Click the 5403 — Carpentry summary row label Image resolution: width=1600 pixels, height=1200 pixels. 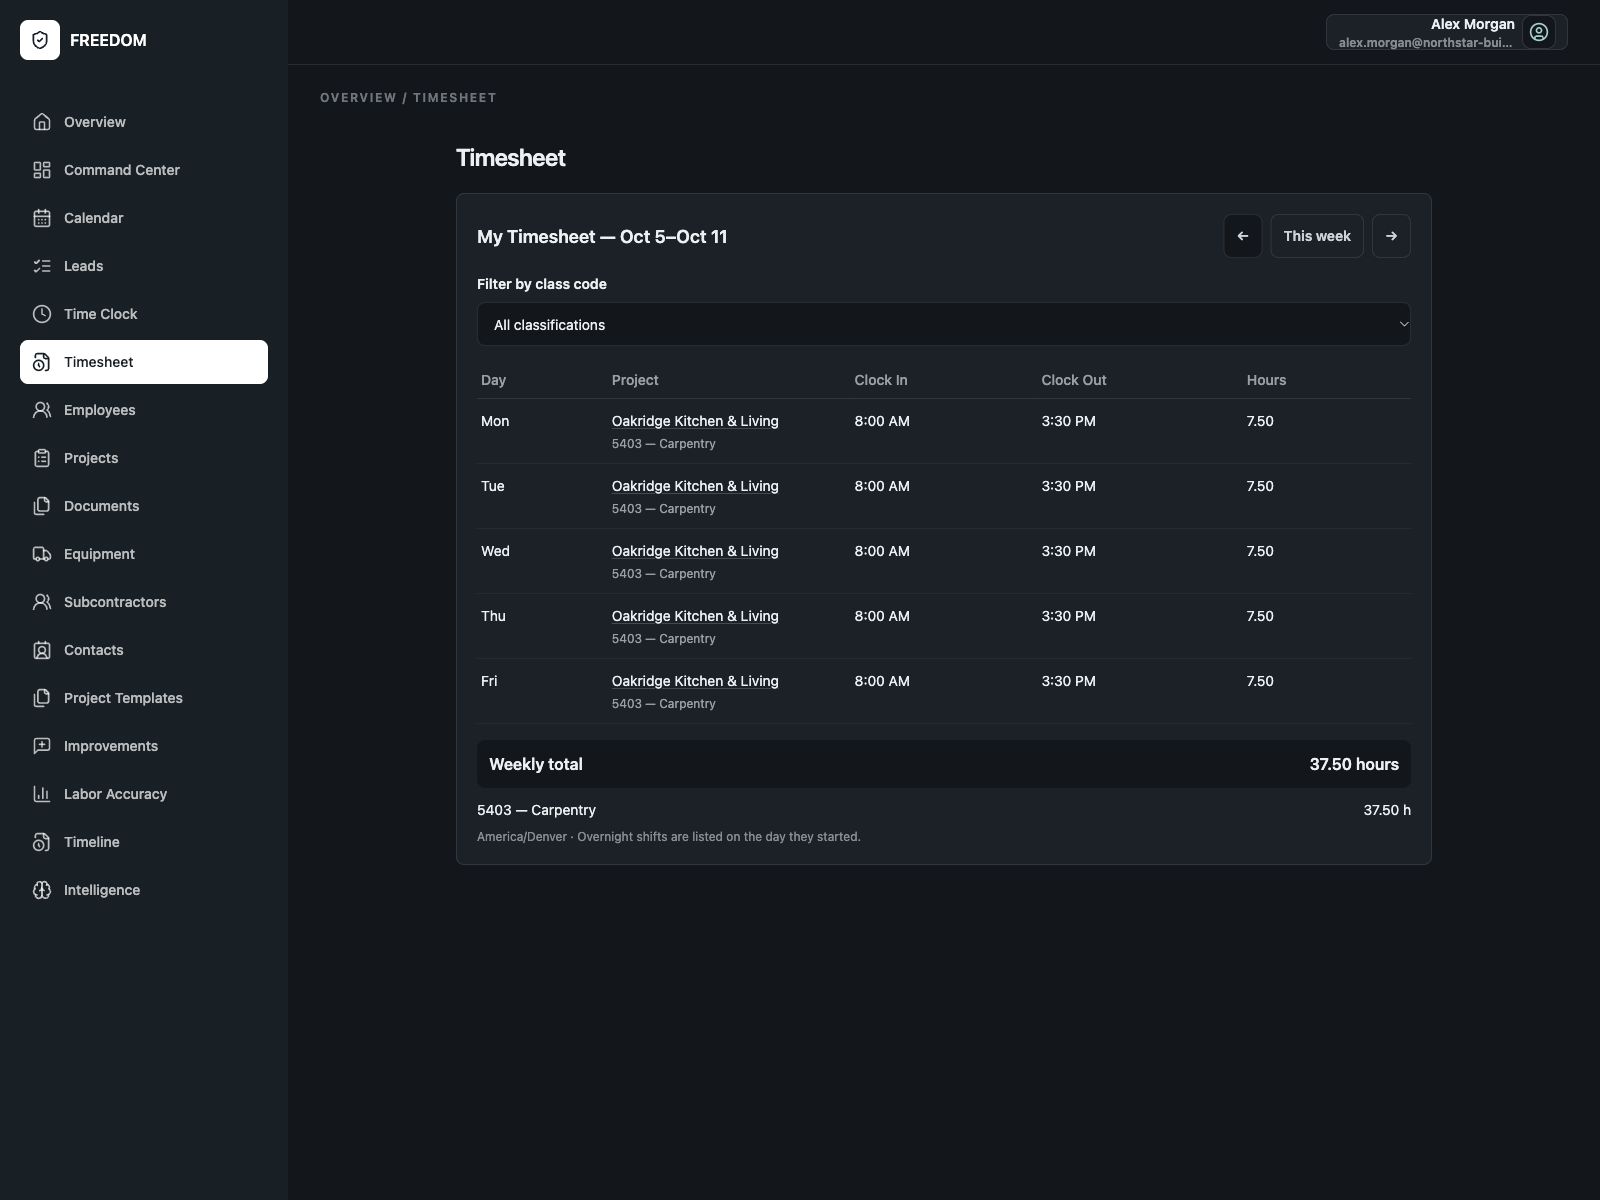(x=536, y=810)
